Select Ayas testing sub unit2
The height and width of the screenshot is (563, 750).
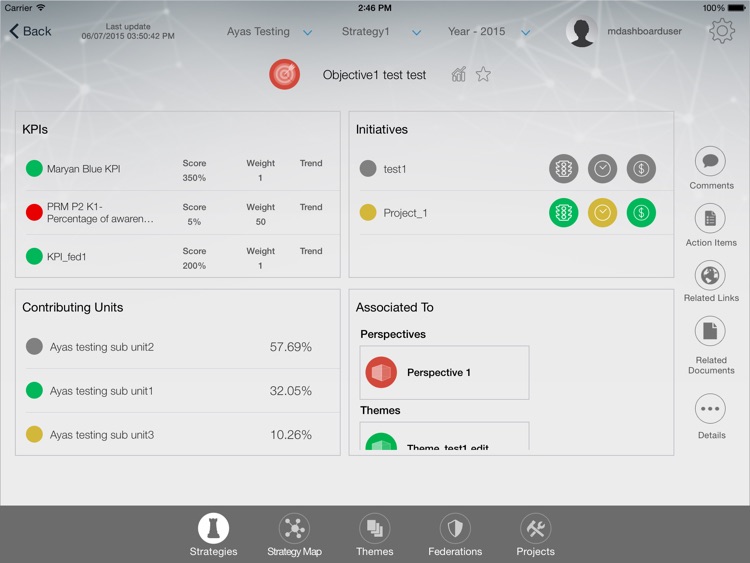[x=183, y=347]
